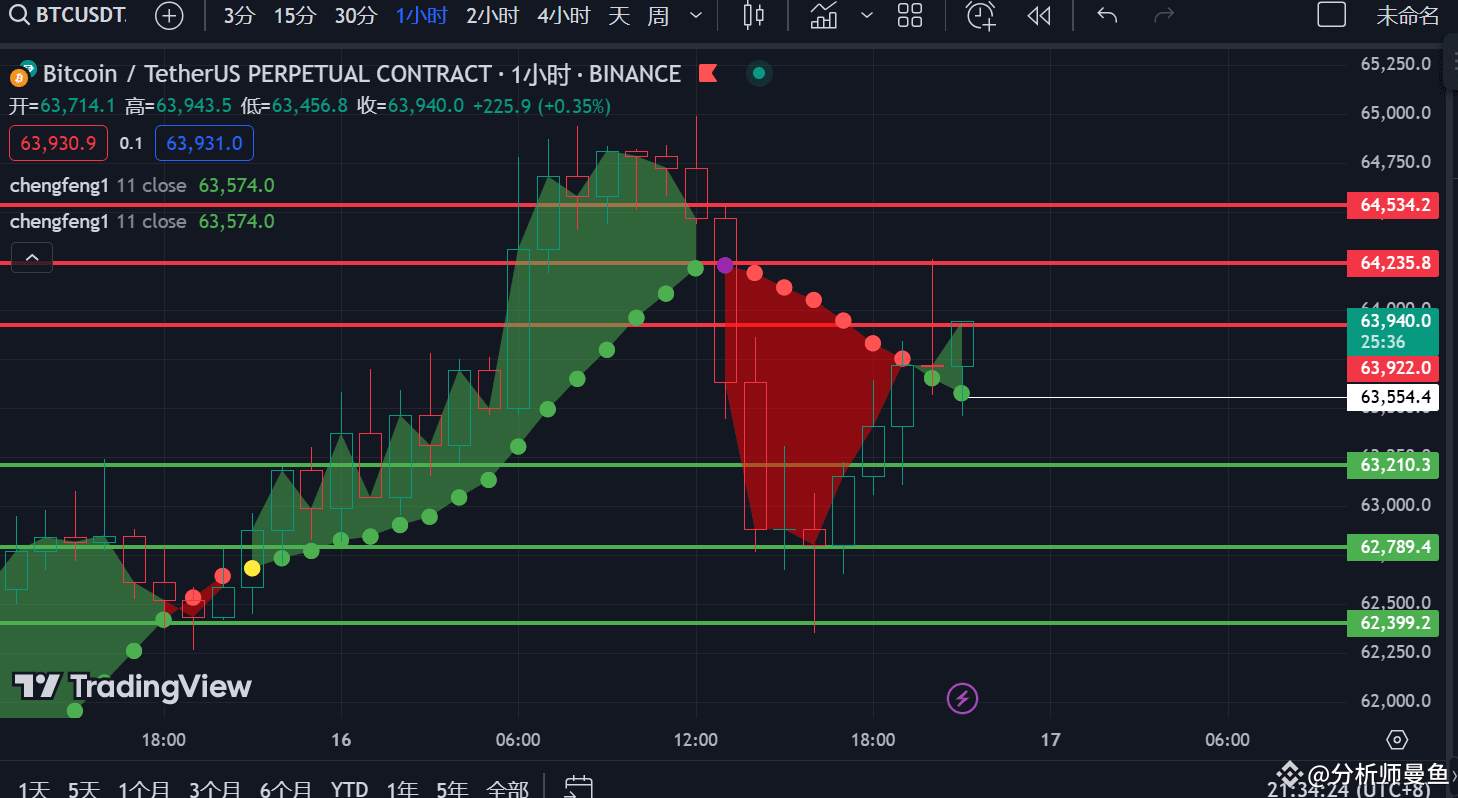
Task: Open bar replay with rewind icon
Action: click(x=1038, y=15)
